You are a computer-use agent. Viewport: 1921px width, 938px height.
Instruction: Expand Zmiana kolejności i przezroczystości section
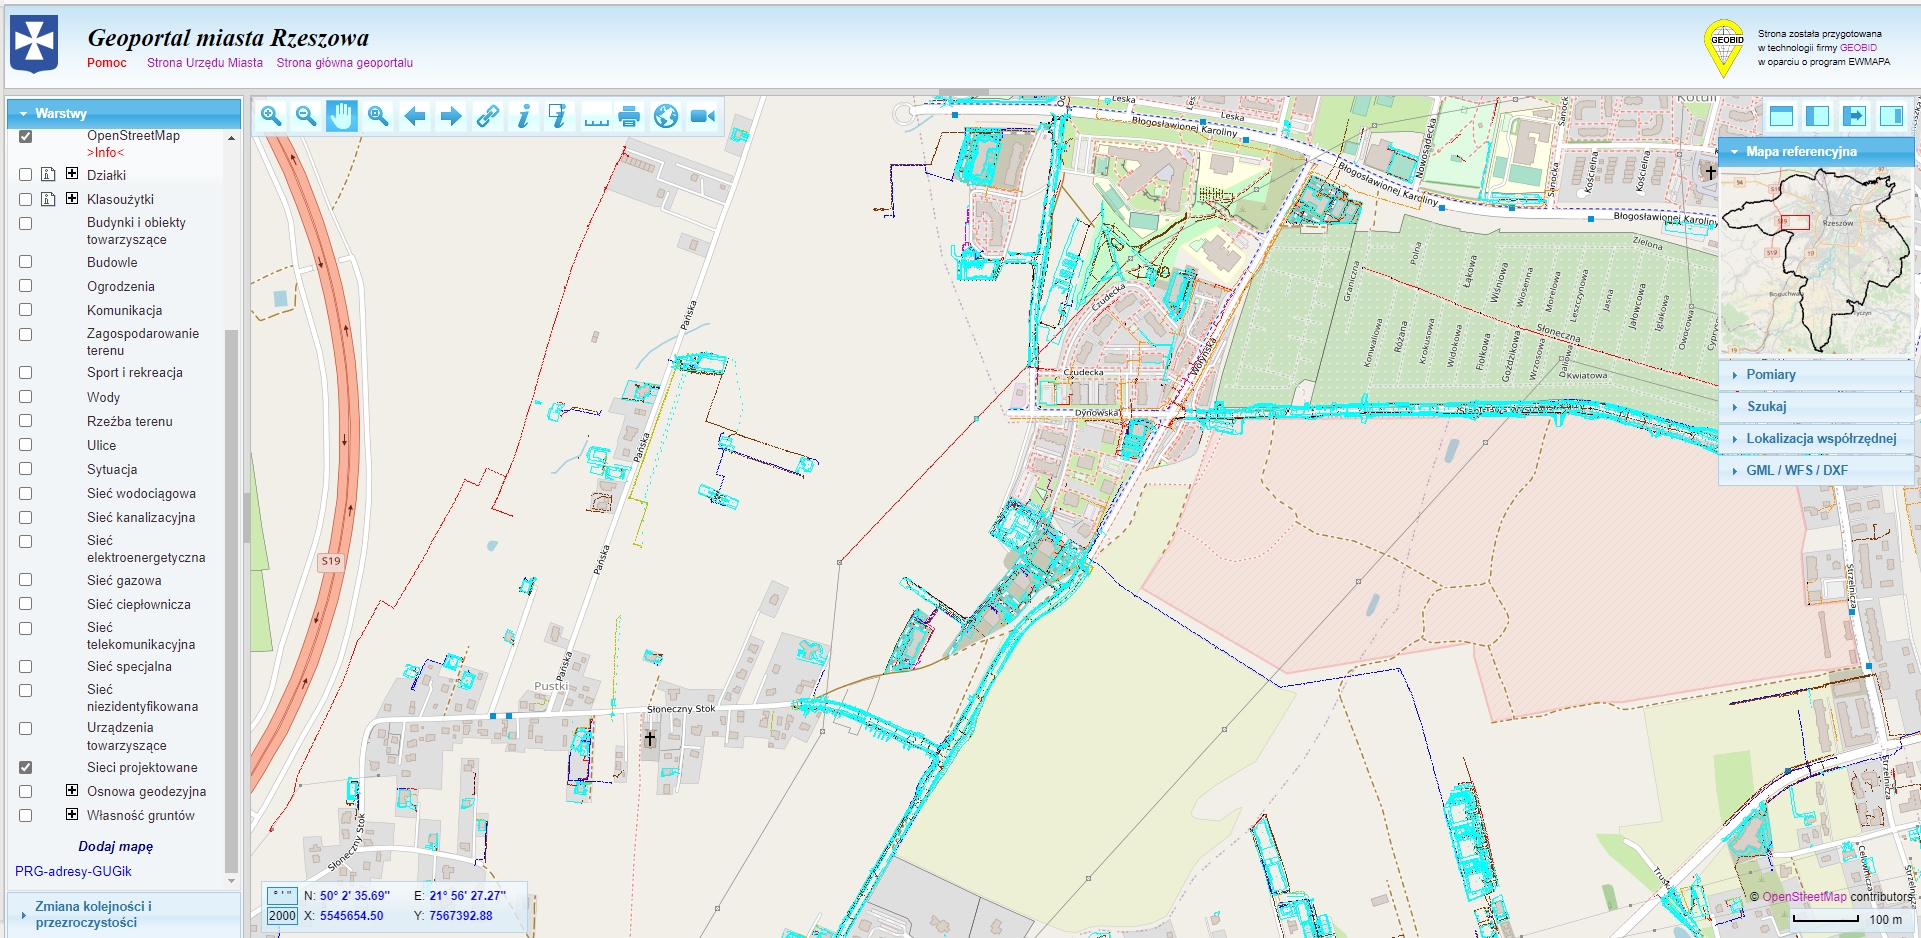[124, 914]
